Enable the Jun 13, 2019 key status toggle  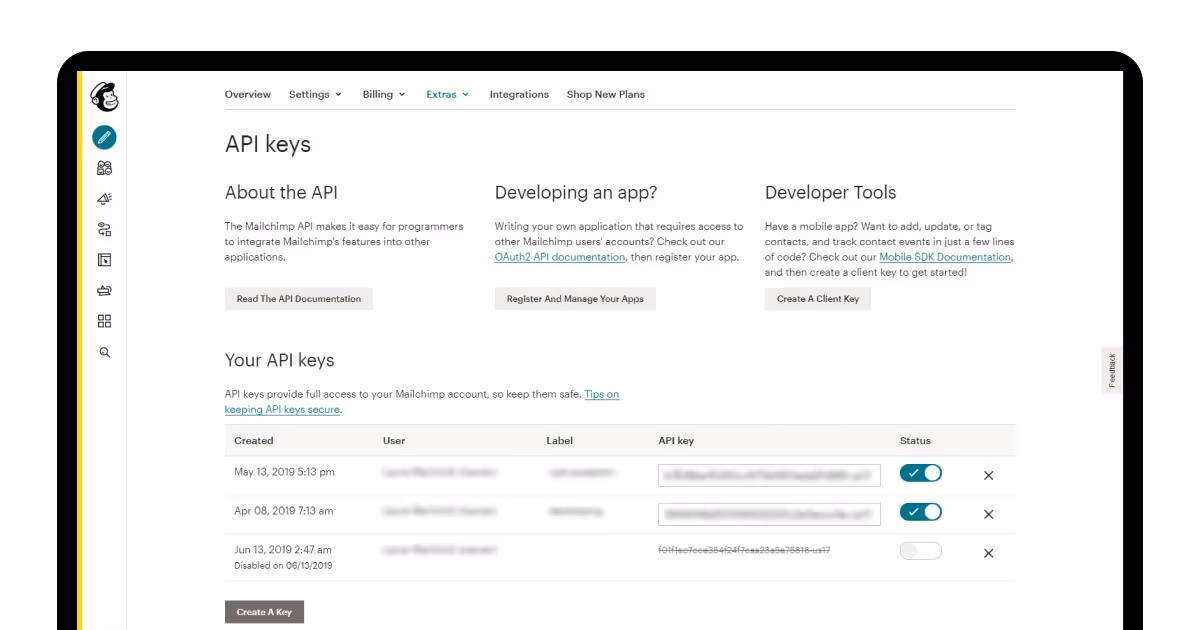921,550
